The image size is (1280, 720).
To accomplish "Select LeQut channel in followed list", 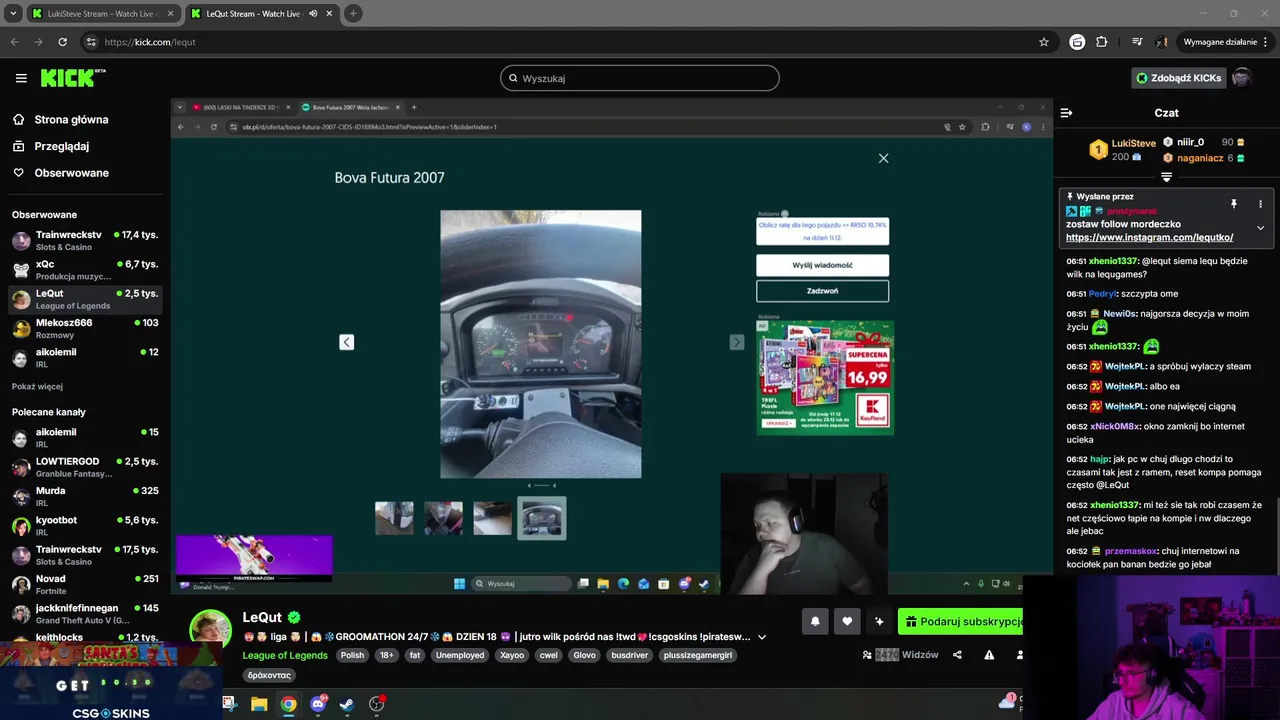I will coord(85,299).
